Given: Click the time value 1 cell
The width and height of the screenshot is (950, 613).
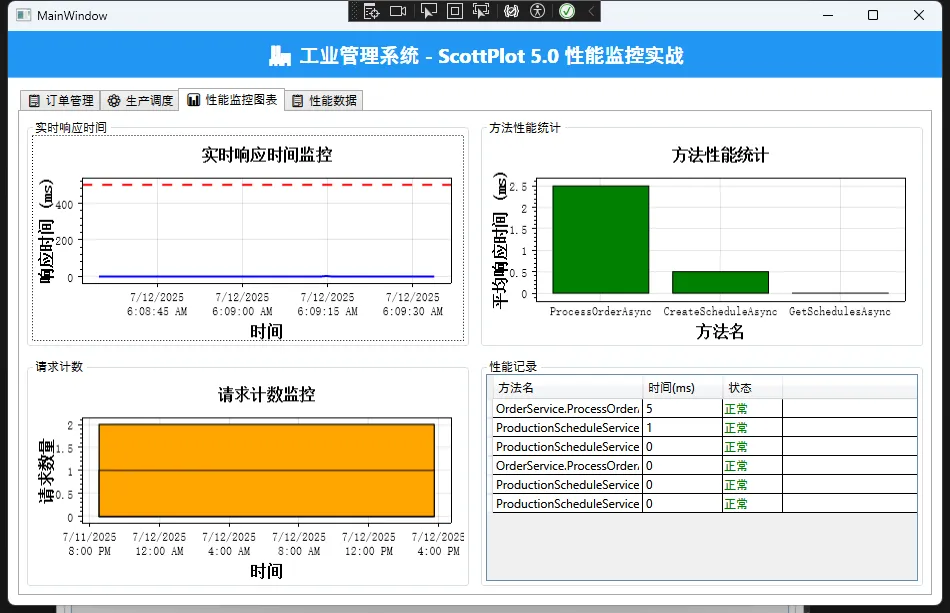Looking at the screenshot, I should [x=682, y=428].
